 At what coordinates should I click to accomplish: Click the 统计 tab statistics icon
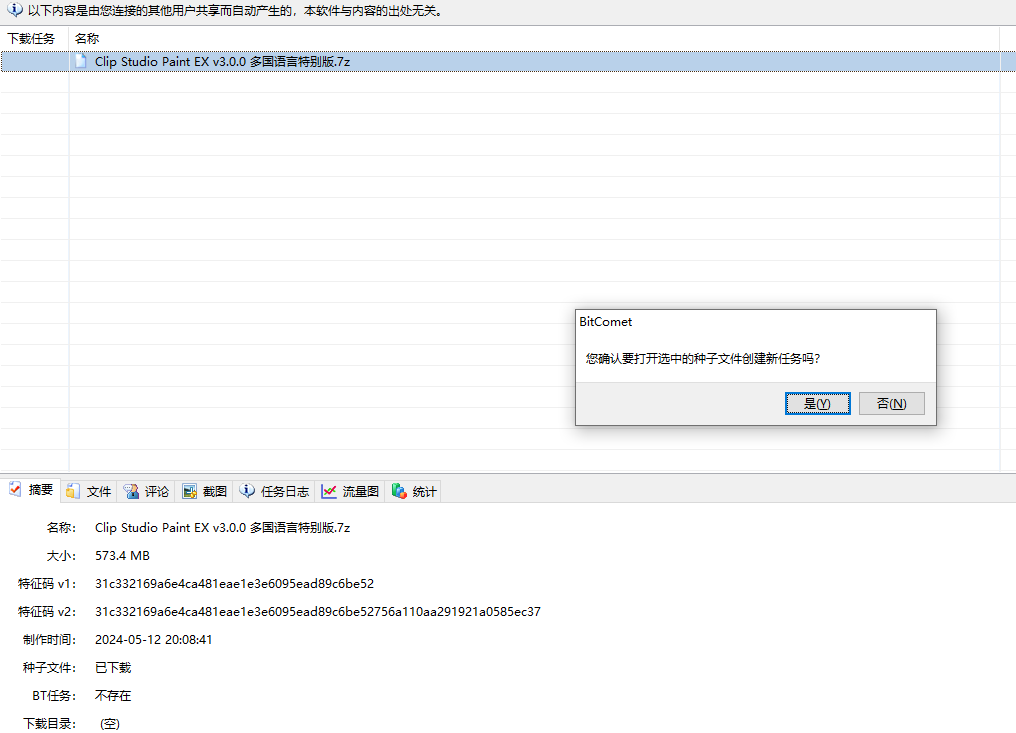tap(399, 491)
